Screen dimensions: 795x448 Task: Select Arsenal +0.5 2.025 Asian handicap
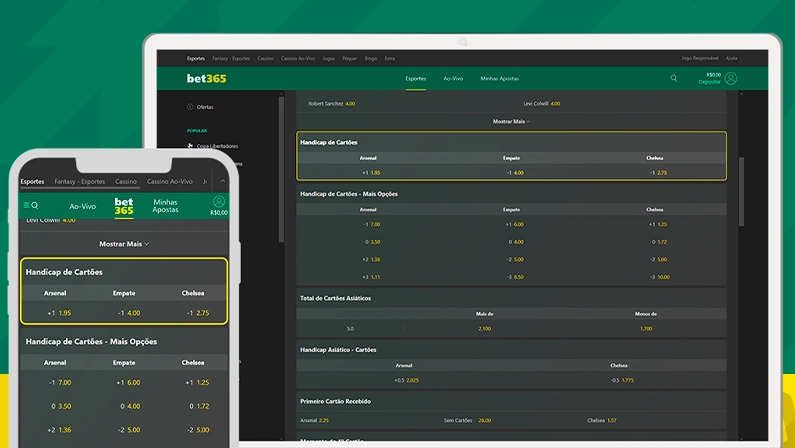tap(406, 380)
